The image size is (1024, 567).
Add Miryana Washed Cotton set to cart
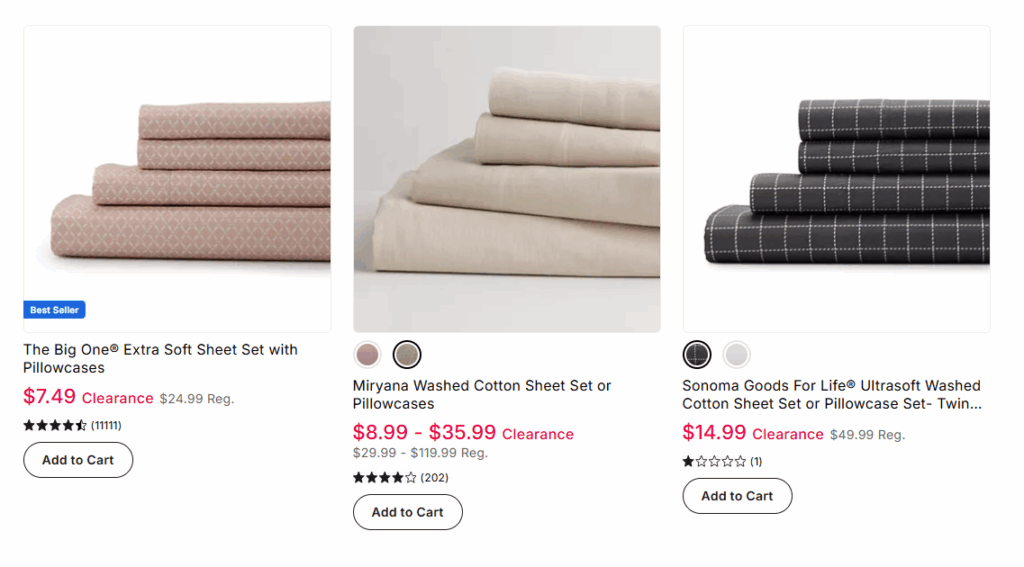coord(407,512)
